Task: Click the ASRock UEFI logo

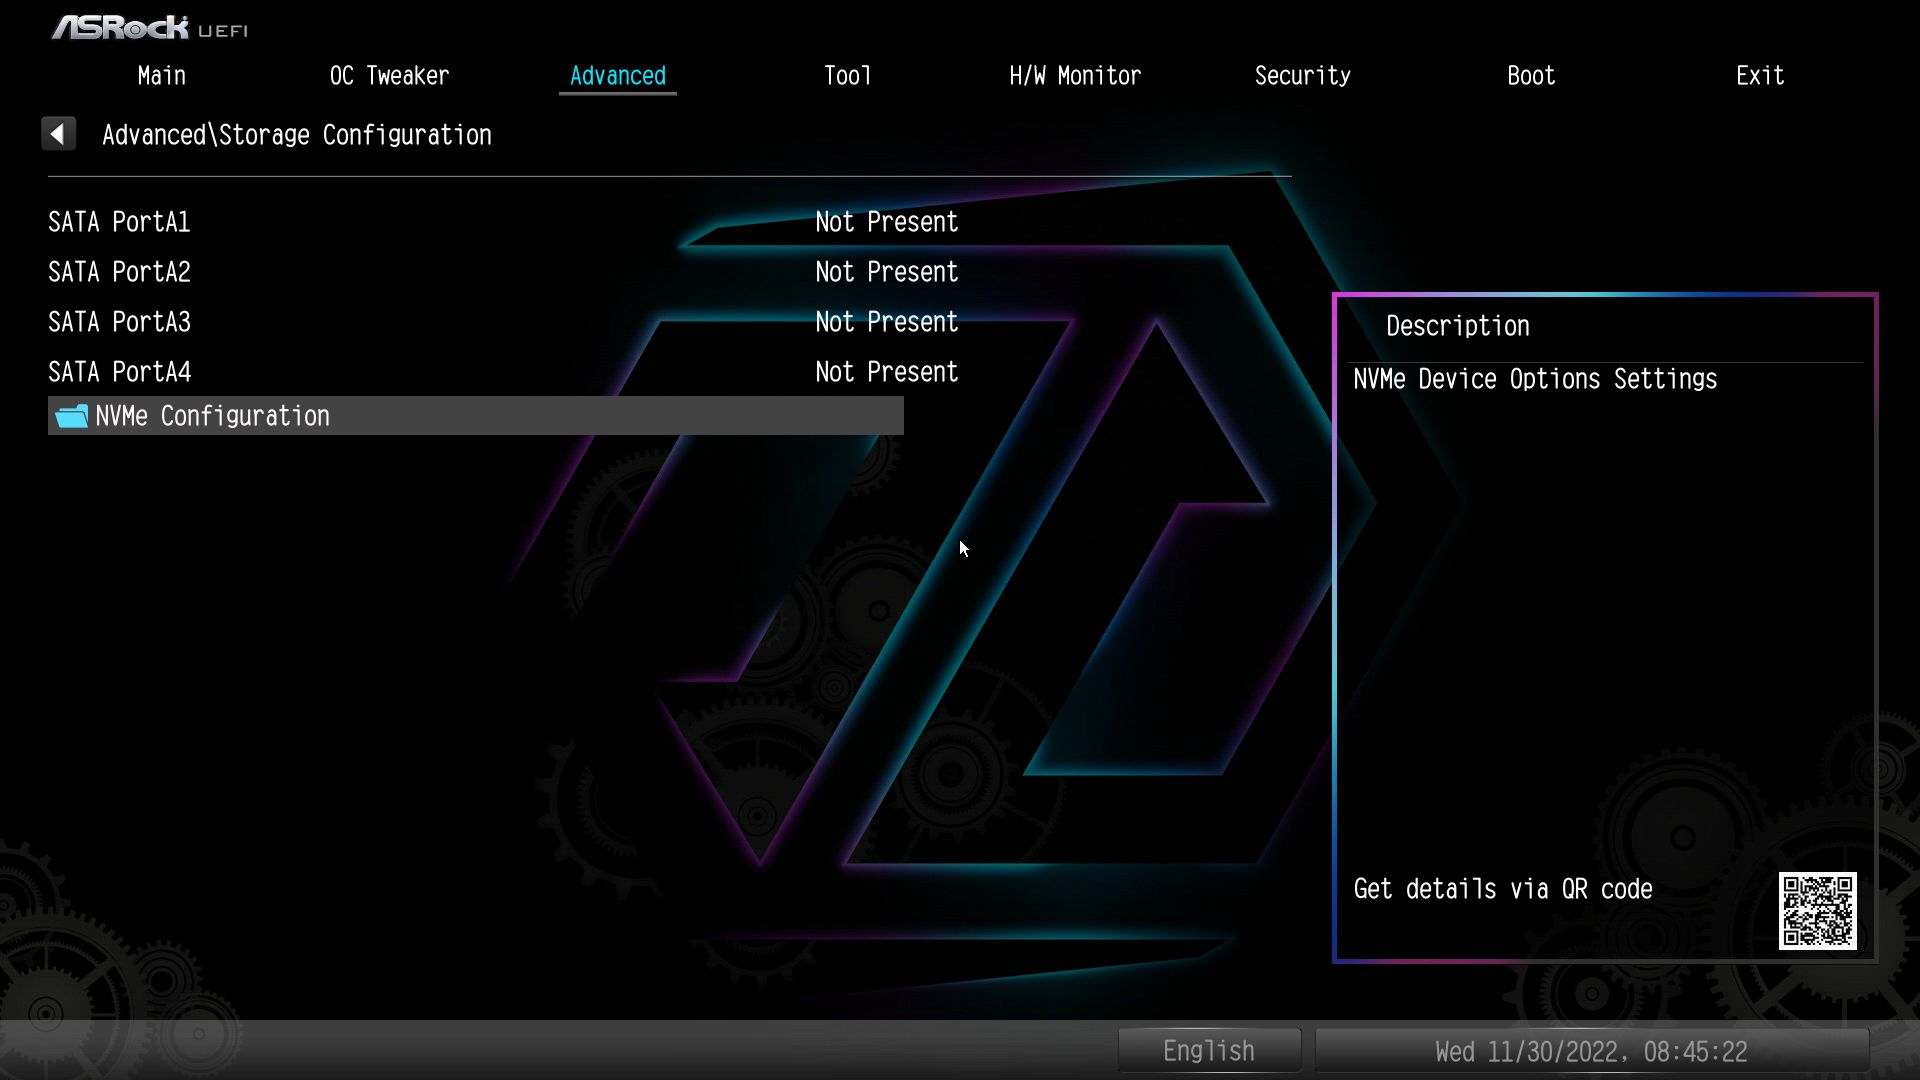Action: click(x=150, y=28)
